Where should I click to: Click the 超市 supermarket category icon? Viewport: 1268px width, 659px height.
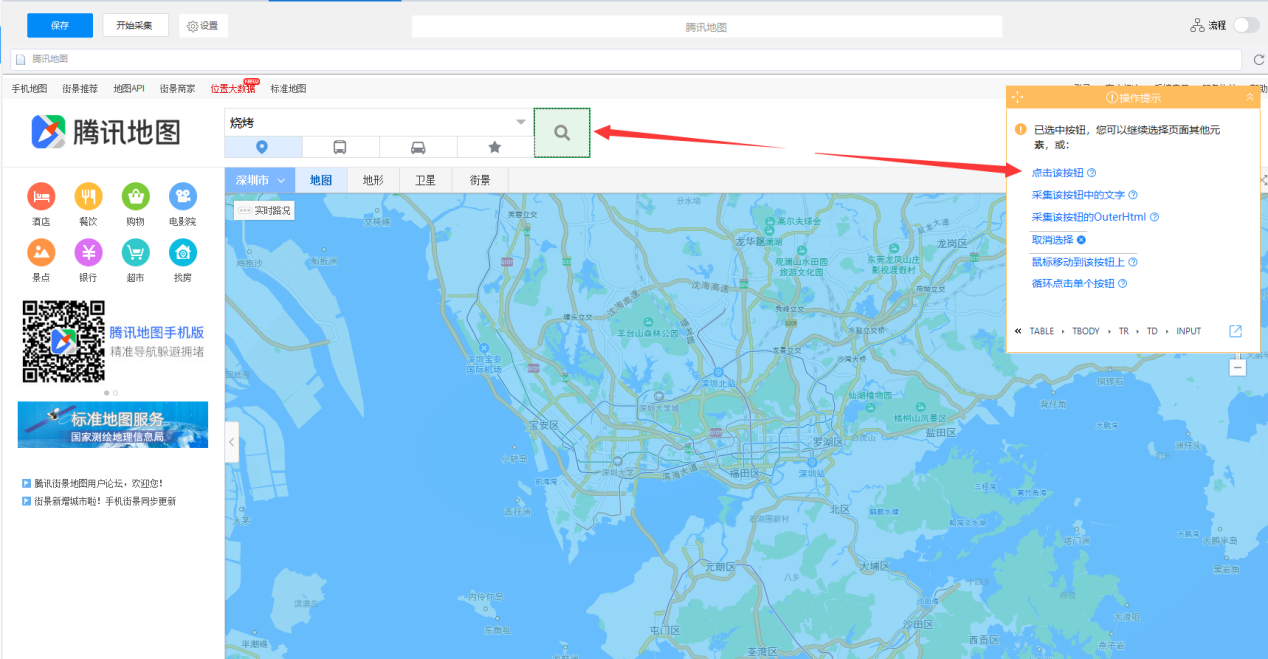(135, 252)
